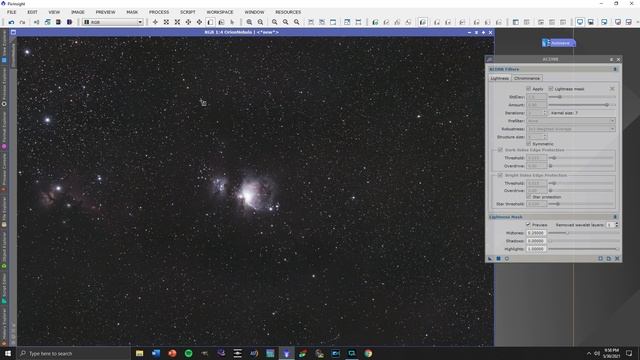Open the MASK menu
The width and height of the screenshot is (640, 360).
(x=132, y=12)
